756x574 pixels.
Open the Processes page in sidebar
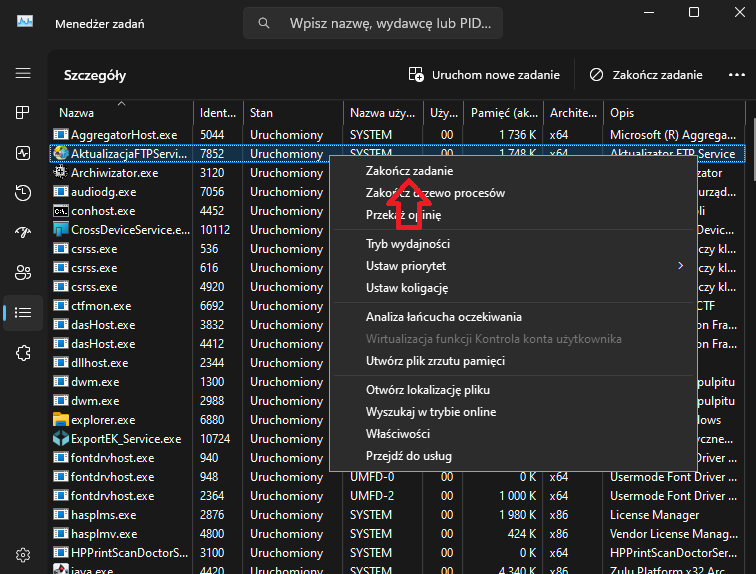click(22, 113)
